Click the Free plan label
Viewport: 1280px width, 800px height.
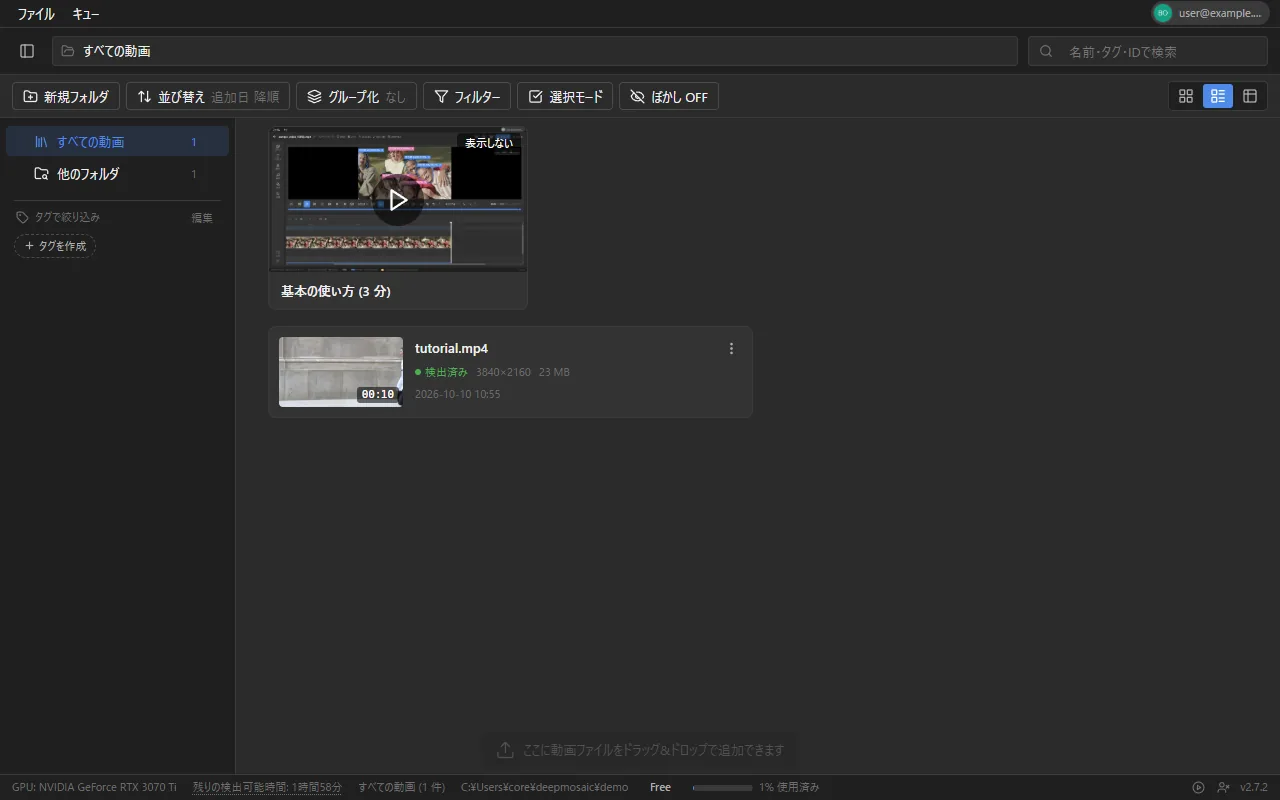[660, 787]
